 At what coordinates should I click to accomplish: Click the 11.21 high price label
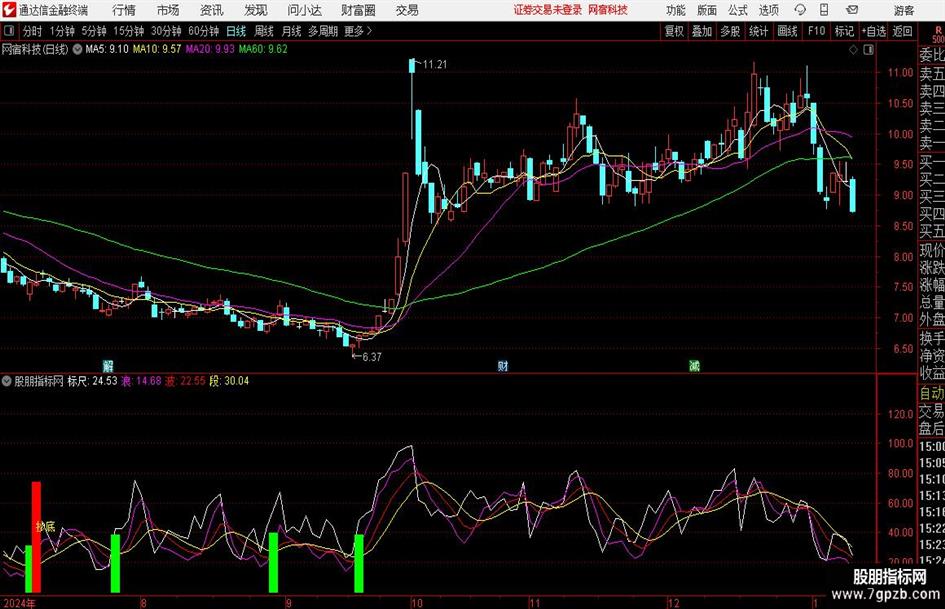click(x=435, y=65)
